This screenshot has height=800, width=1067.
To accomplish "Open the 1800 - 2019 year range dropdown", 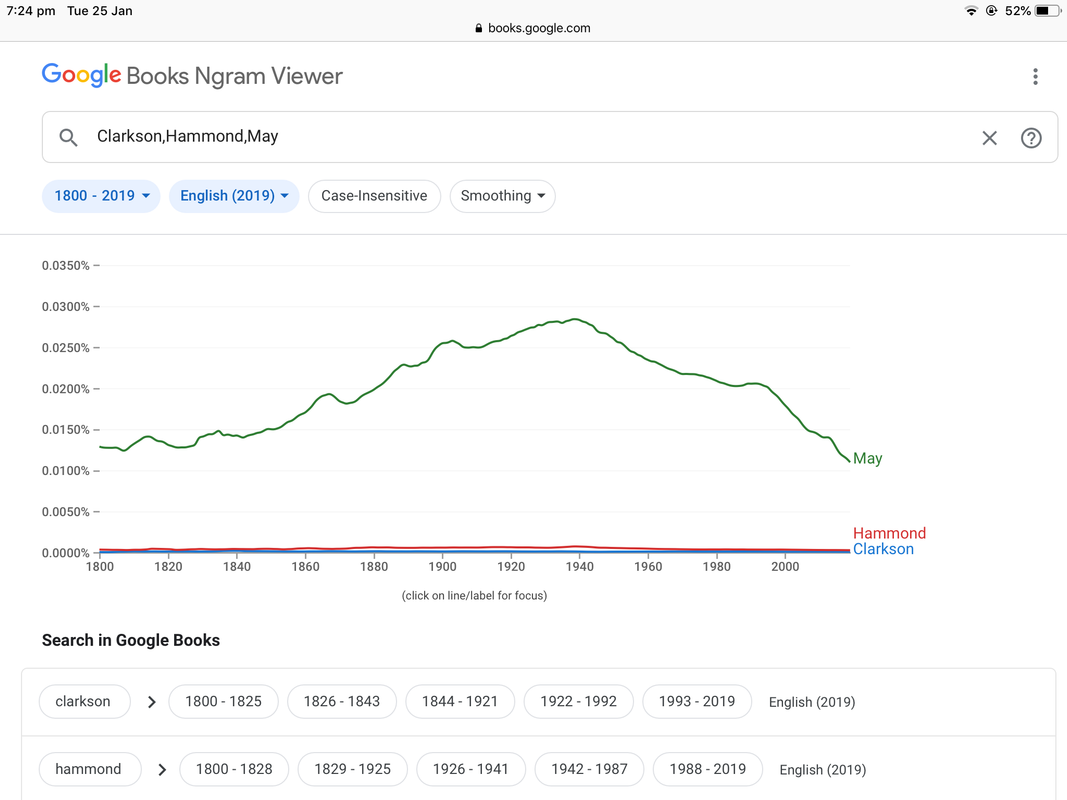I will click(101, 196).
